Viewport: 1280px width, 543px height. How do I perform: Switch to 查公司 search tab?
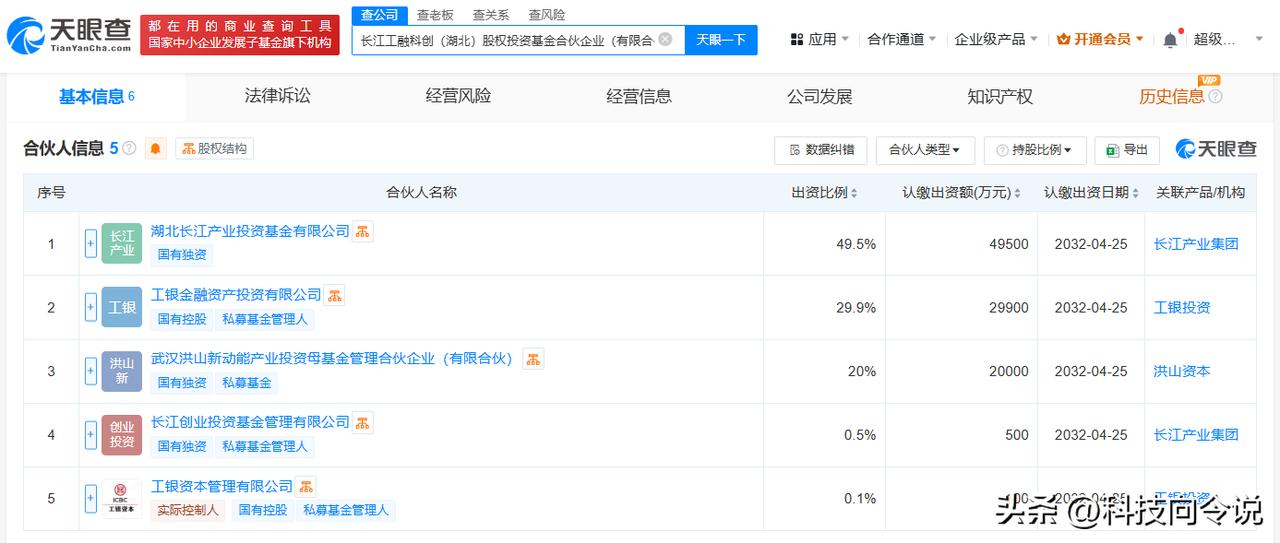(379, 15)
